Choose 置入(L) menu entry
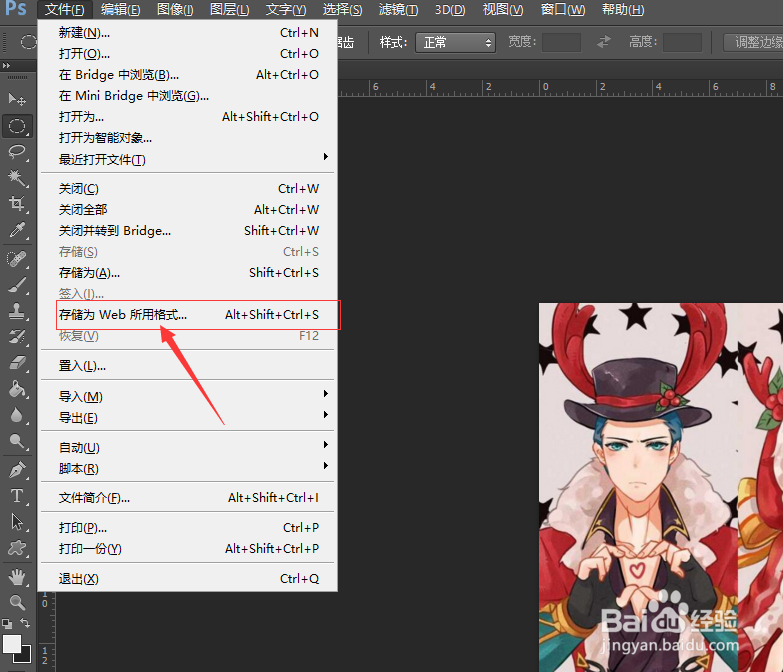783x672 pixels. 188,366
